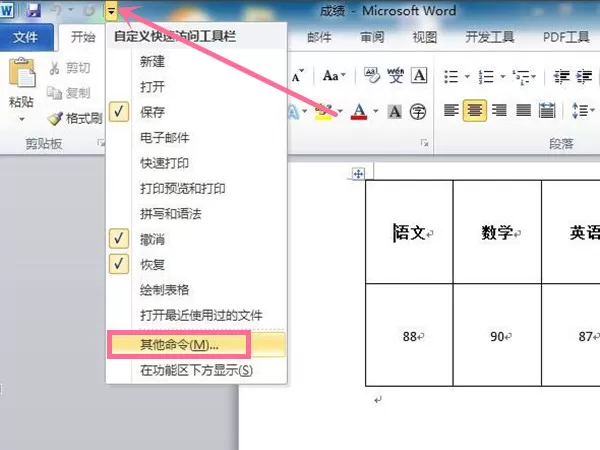Open the bullet list style dropdown arrow
Image resolution: width=600 pixels, height=450 pixels.
467,77
